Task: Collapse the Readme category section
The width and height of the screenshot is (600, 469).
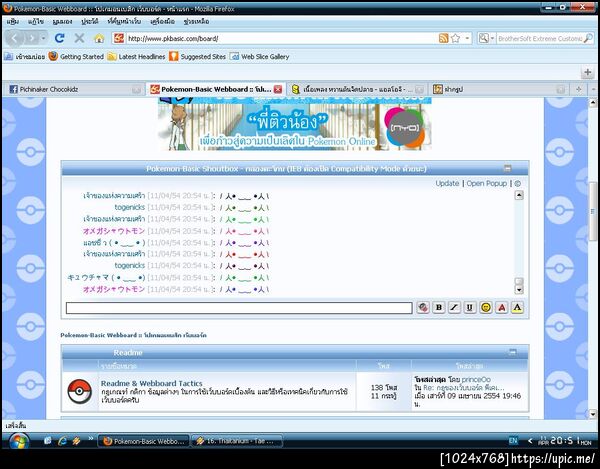Action: tap(512, 352)
